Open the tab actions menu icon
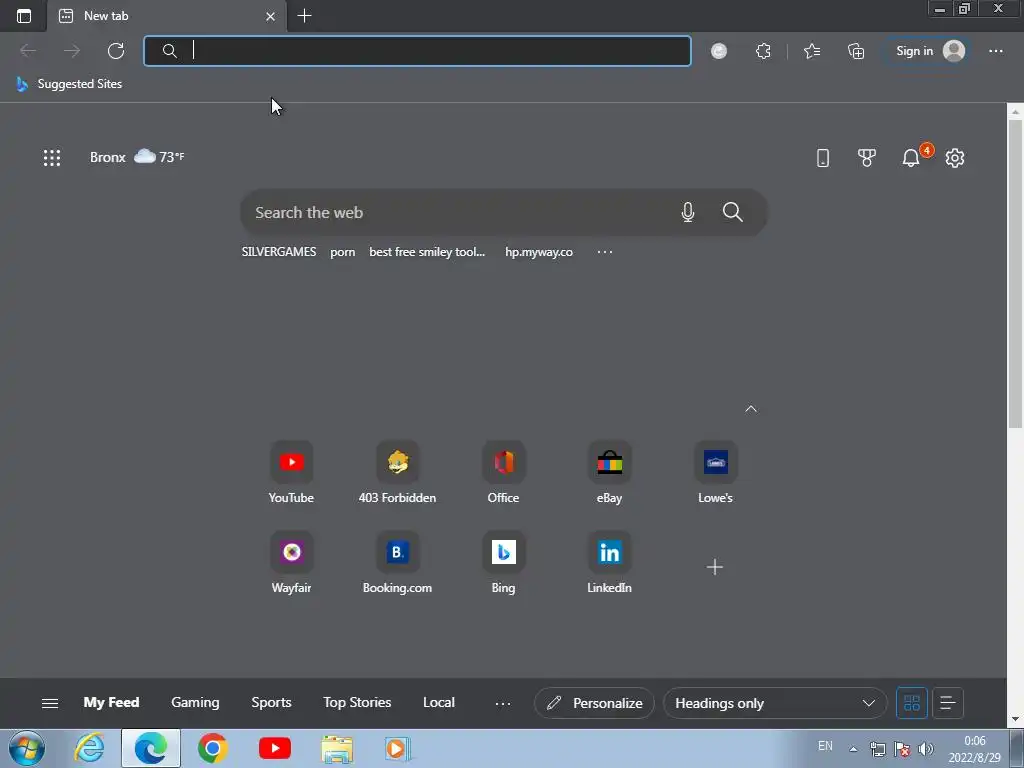1024x768 pixels. click(24, 16)
